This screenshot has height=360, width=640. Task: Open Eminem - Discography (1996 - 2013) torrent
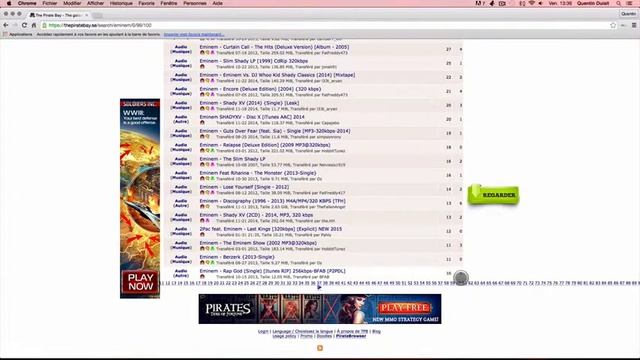(273, 201)
